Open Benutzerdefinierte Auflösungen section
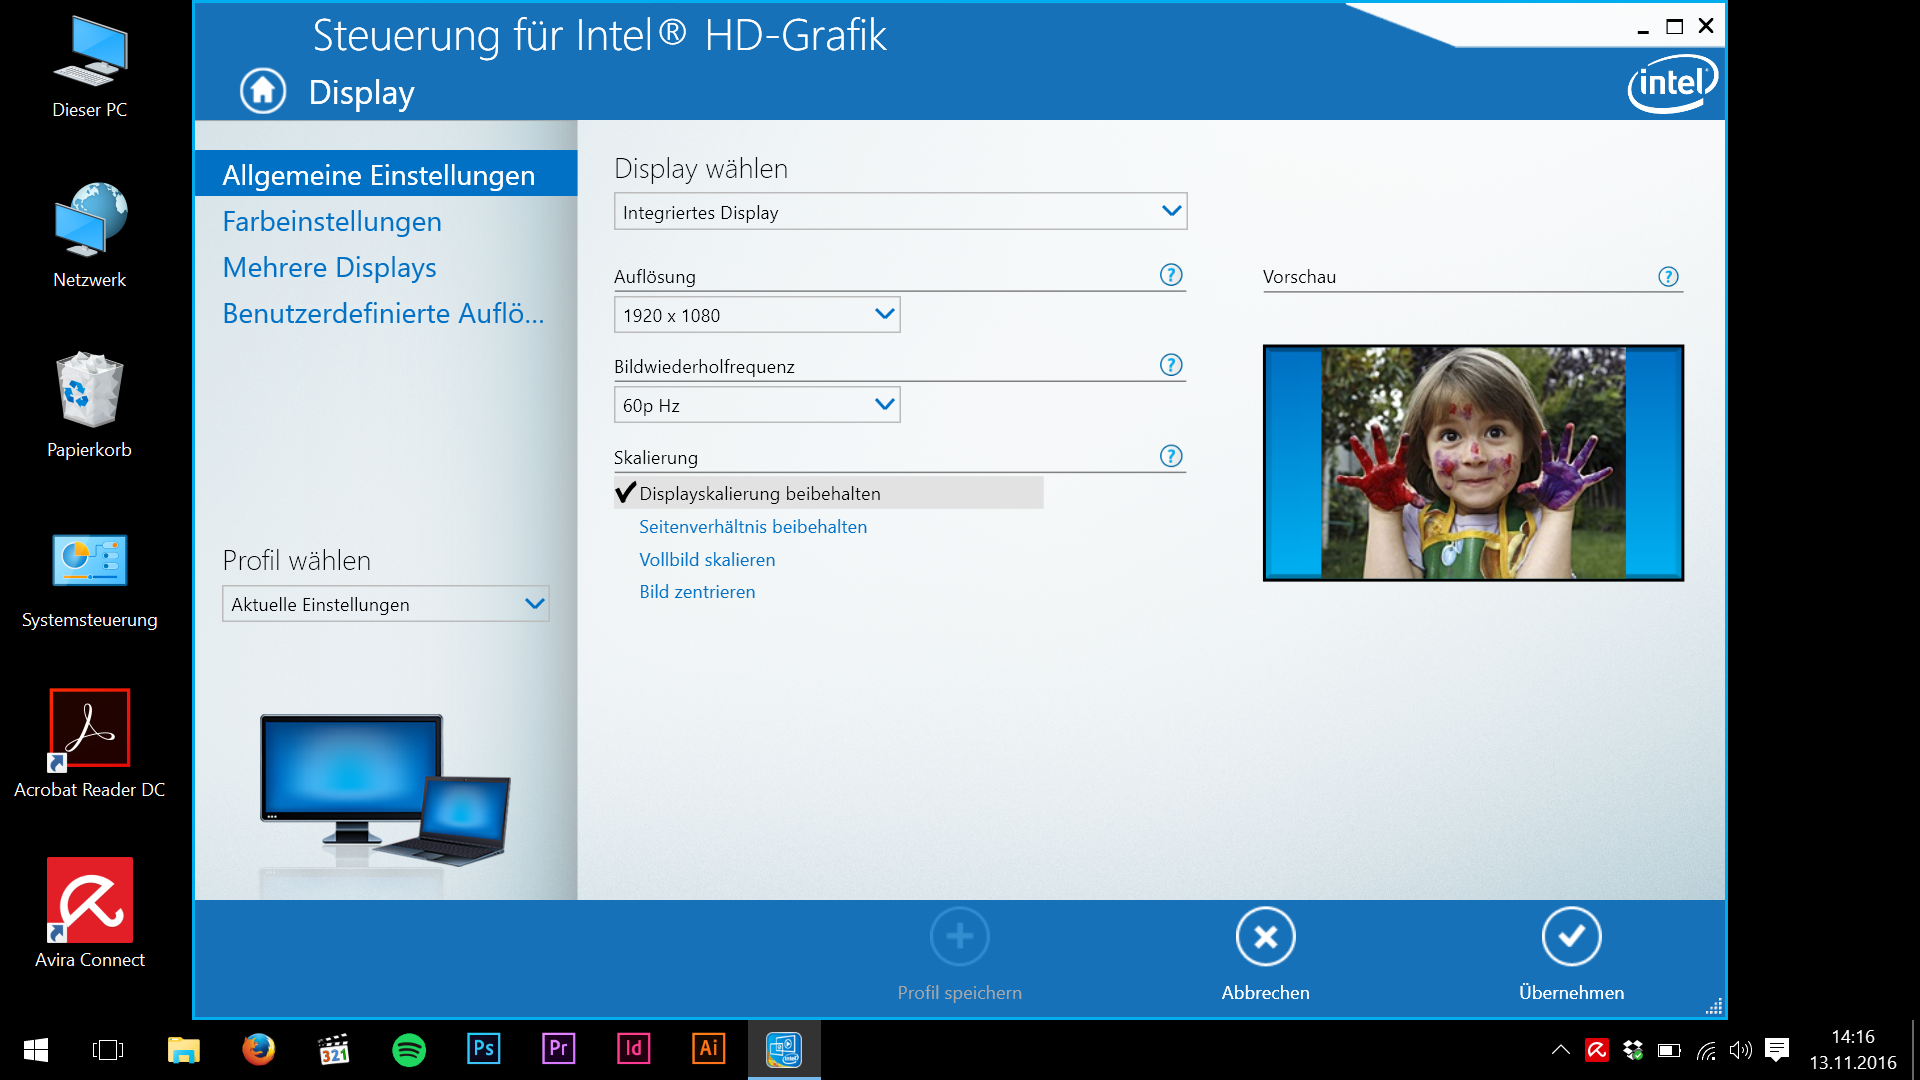1920x1080 pixels. [x=383, y=314]
